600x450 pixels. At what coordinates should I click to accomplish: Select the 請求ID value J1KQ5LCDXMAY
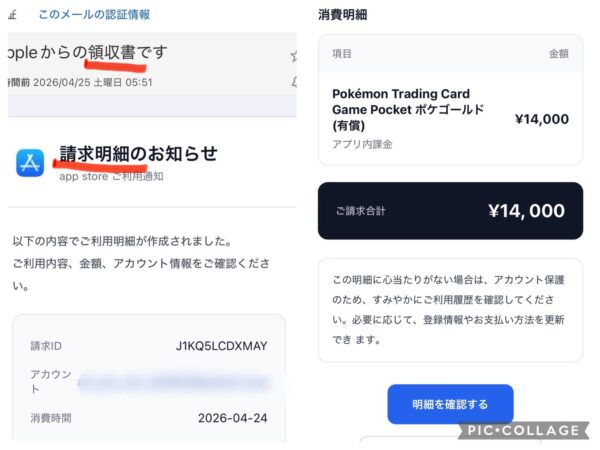point(222,346)
